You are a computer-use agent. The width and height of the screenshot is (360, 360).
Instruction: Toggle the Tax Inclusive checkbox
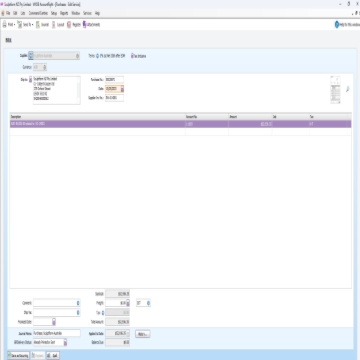pyautogui.click(x=132, y=56)
